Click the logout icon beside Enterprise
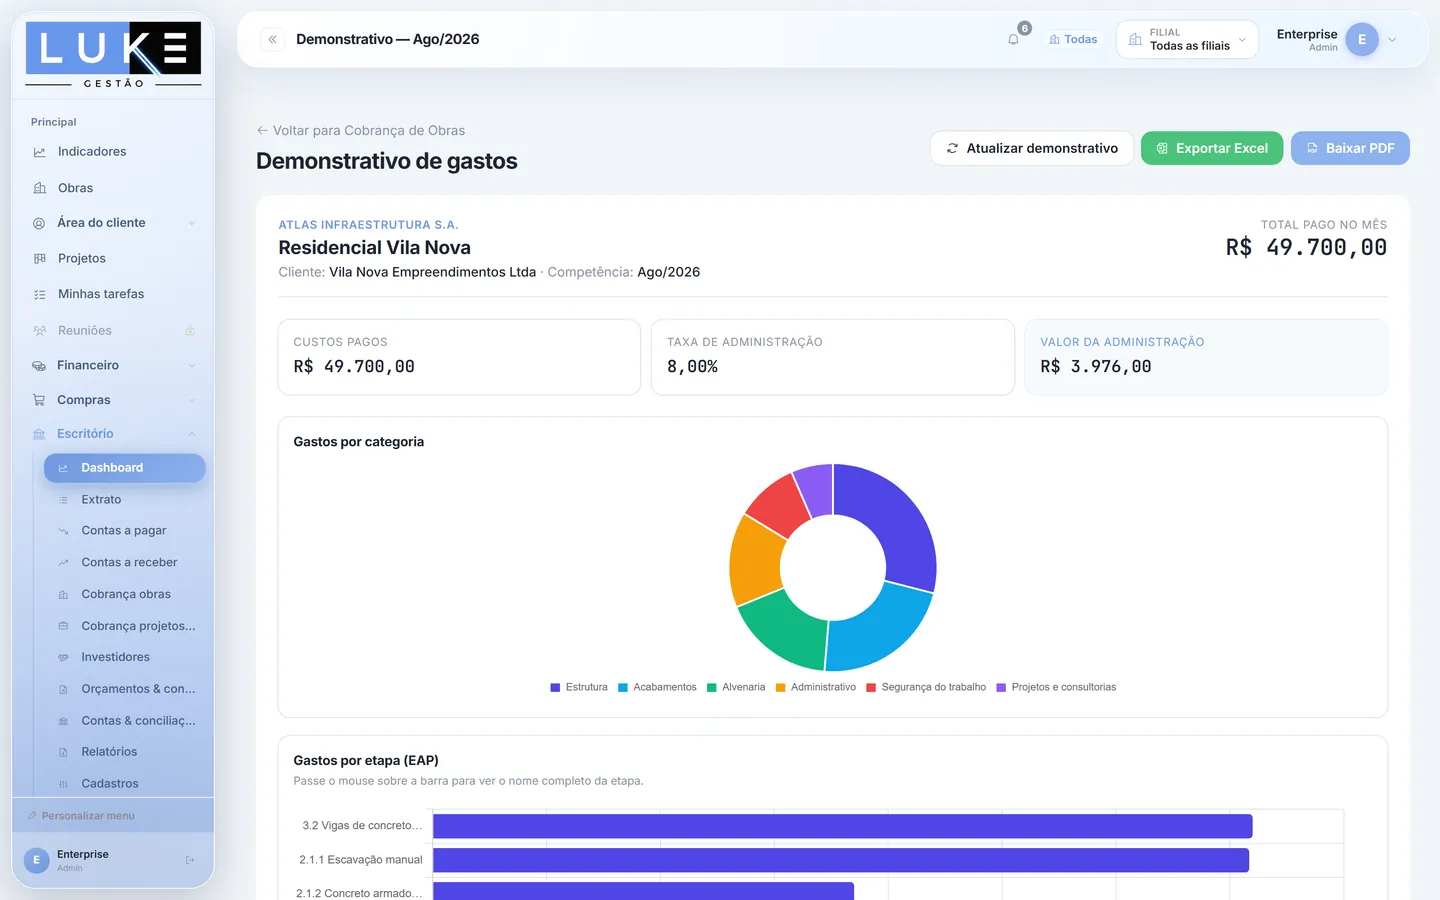Image resolution: width=1440 pixels, height=900 pixels. 190,860
